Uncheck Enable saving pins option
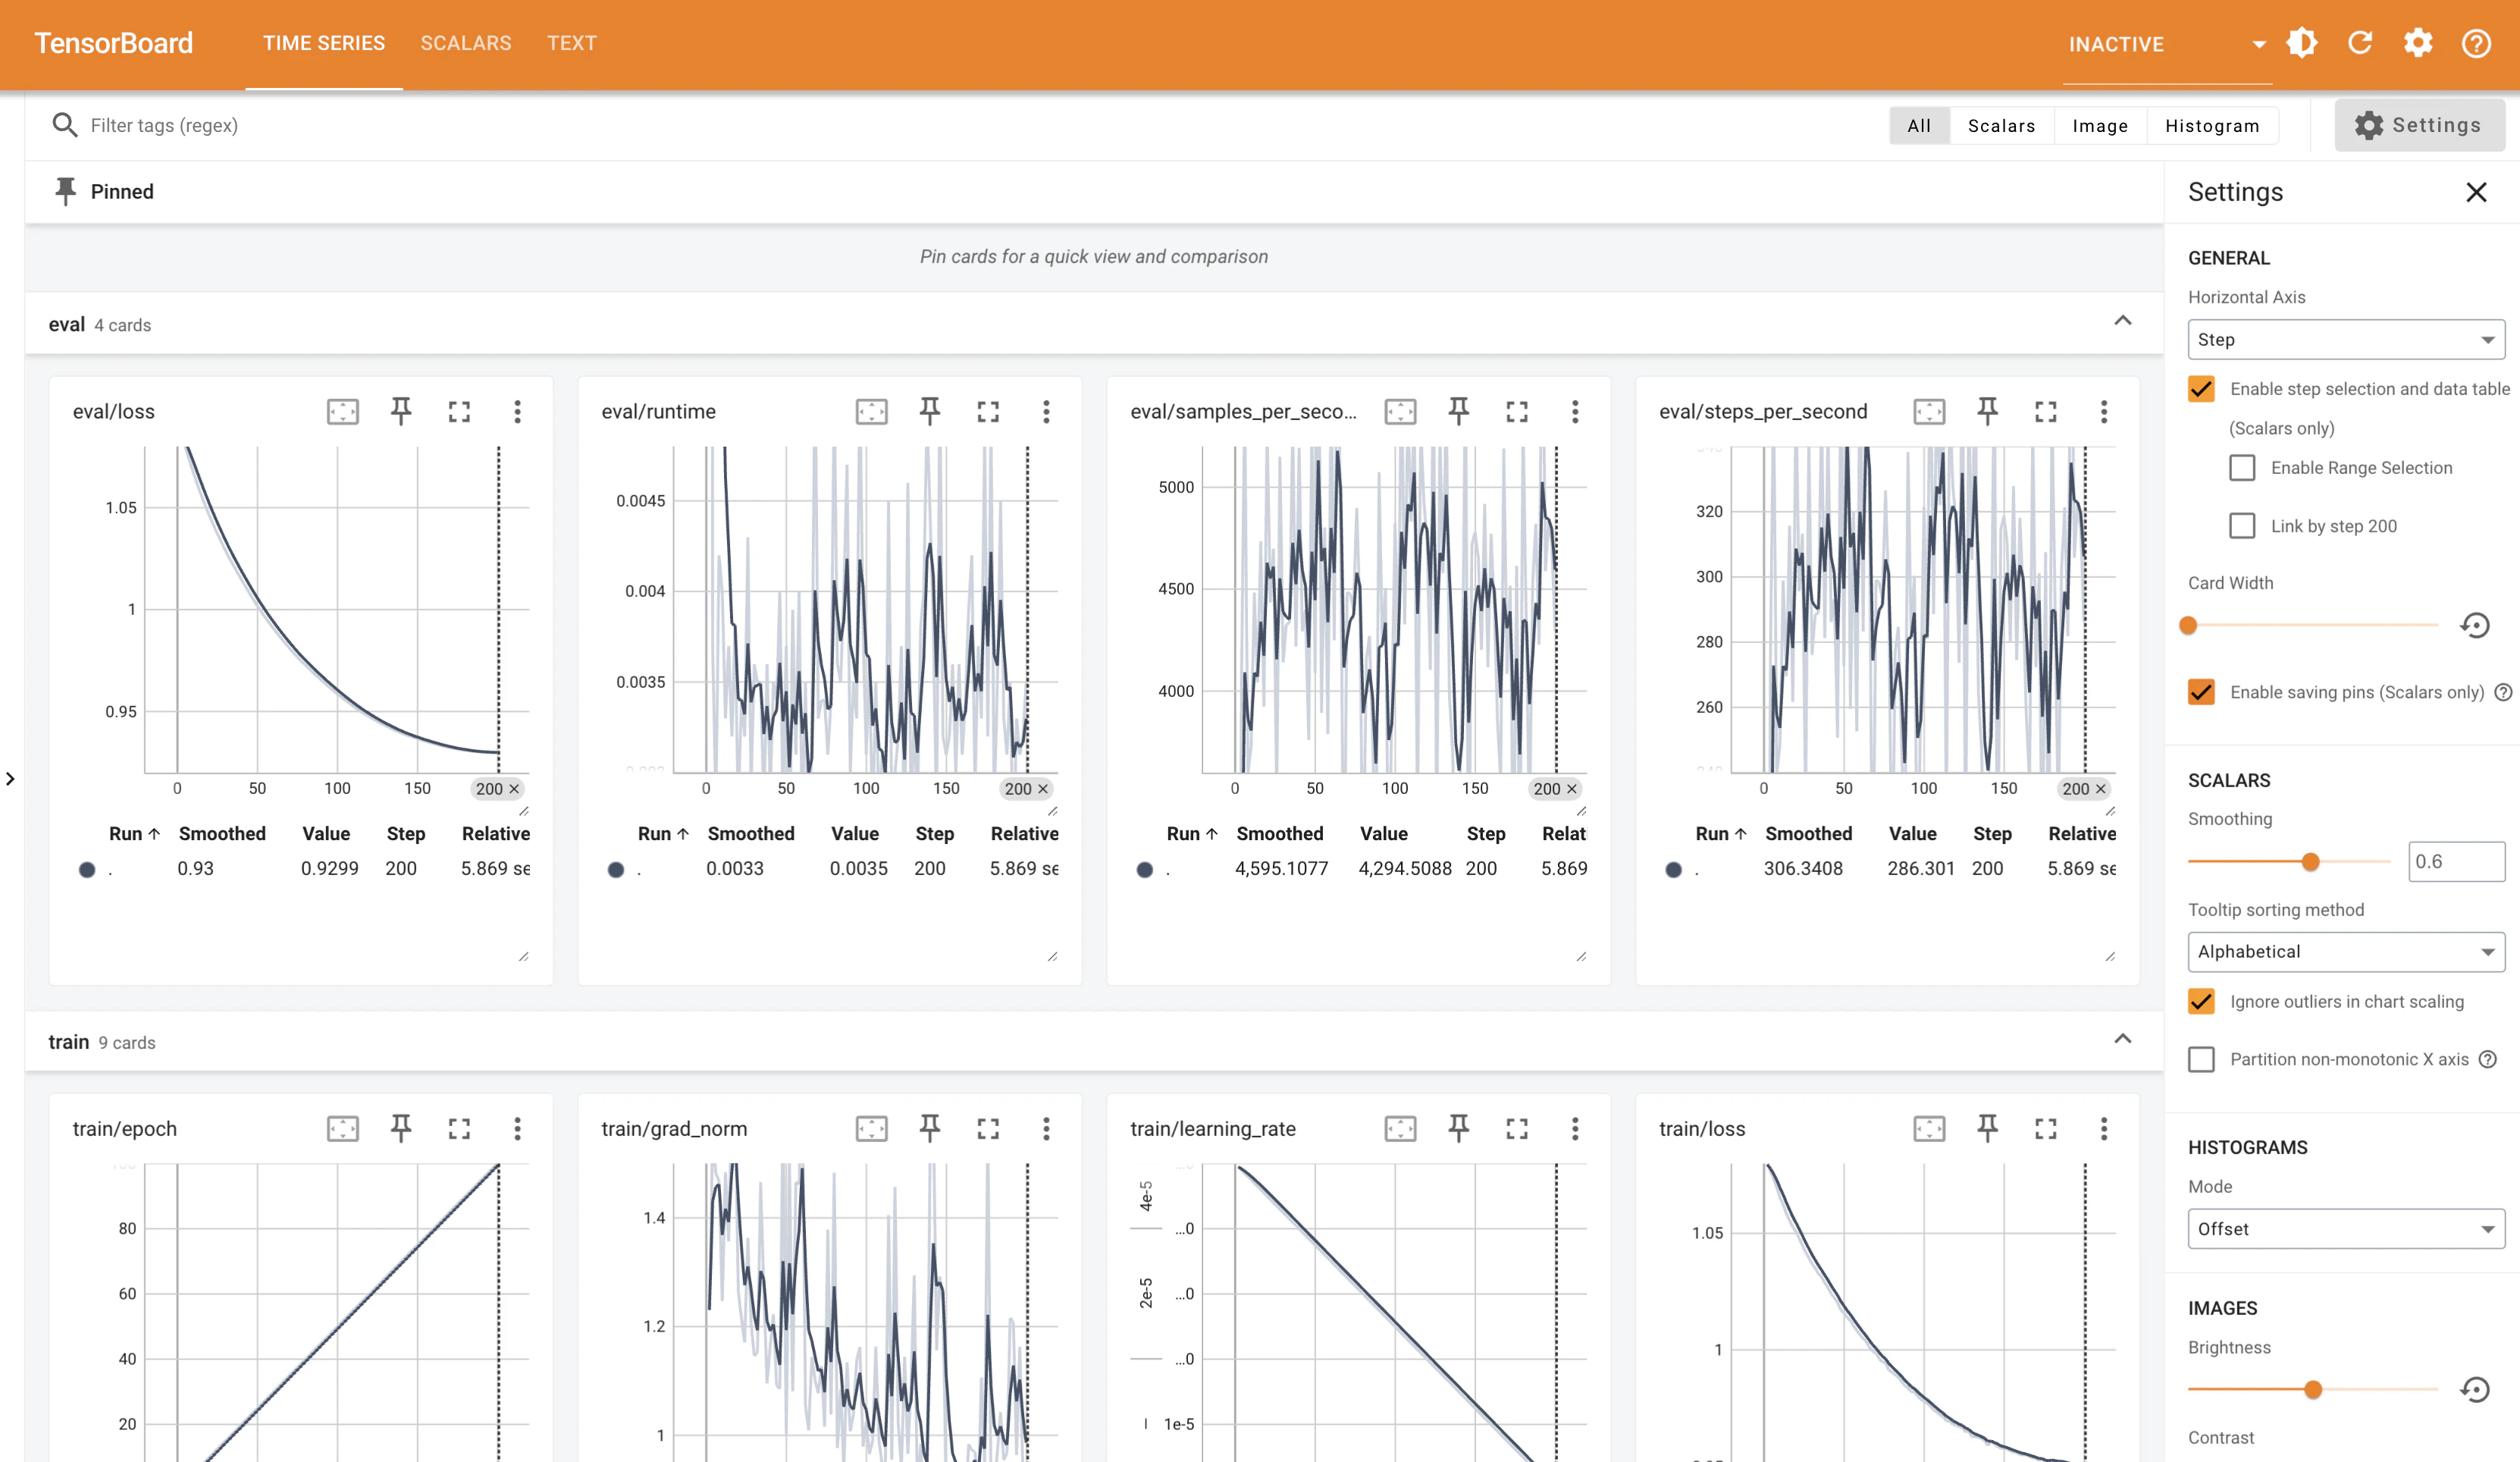The width and height of the screenshot is (2520, 1462). click(x=2201, y=692)
